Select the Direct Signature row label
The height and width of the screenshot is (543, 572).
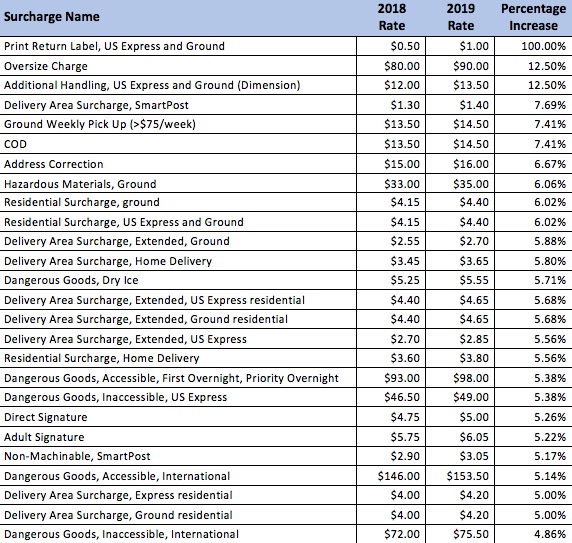[178, 417]
